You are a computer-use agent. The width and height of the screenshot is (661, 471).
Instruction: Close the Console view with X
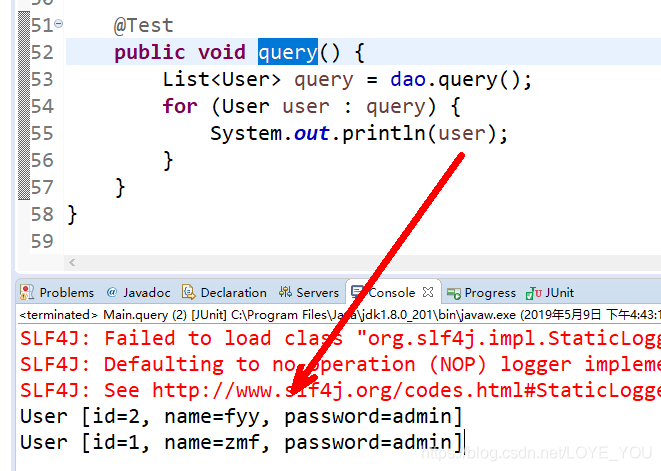tap(428, 292)
